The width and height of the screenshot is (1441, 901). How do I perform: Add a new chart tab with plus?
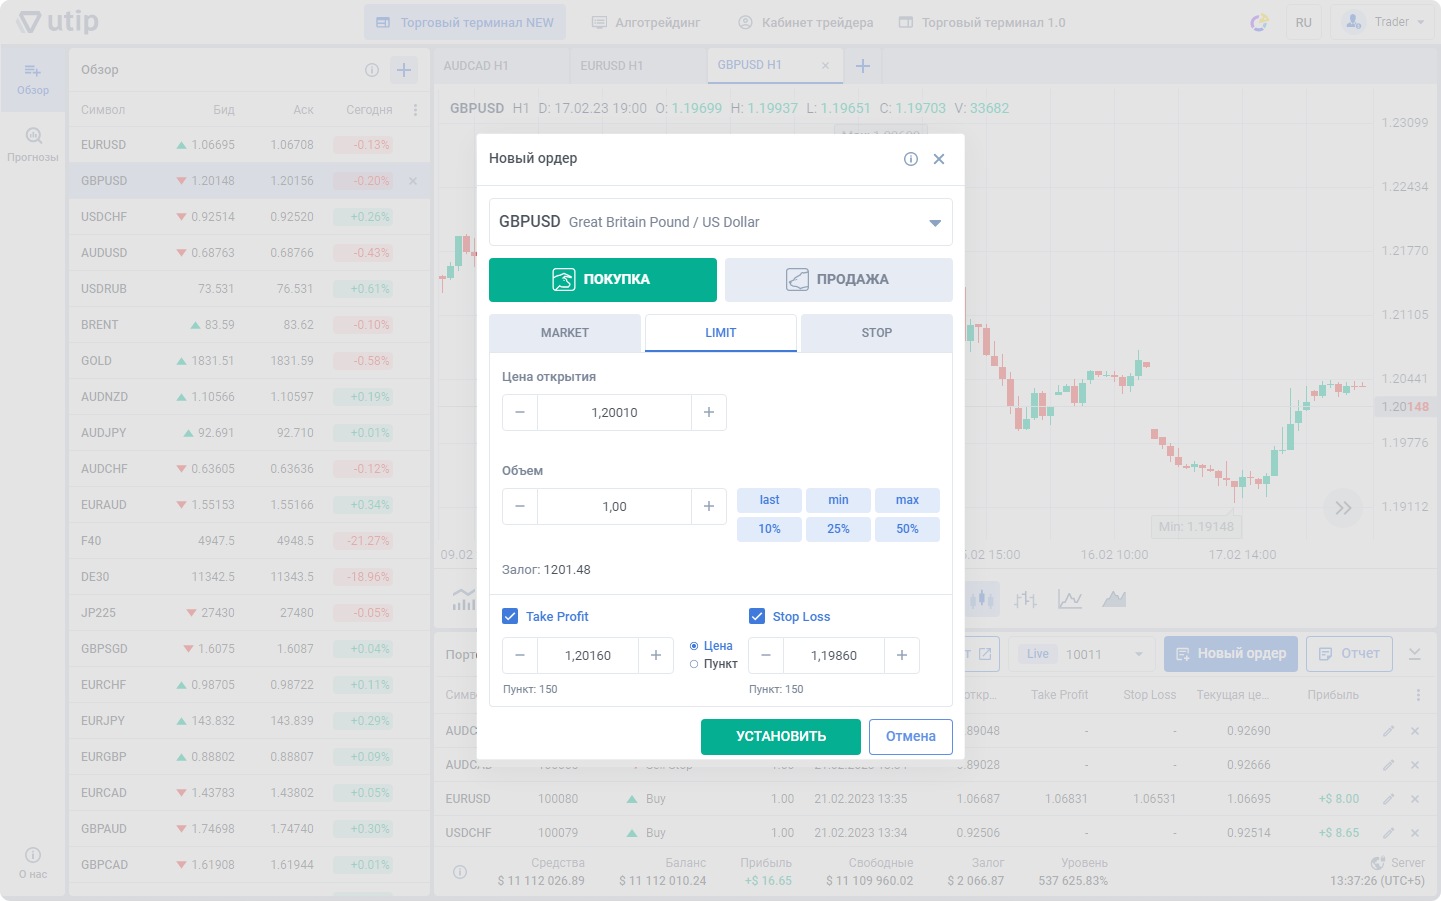point(863,66)
